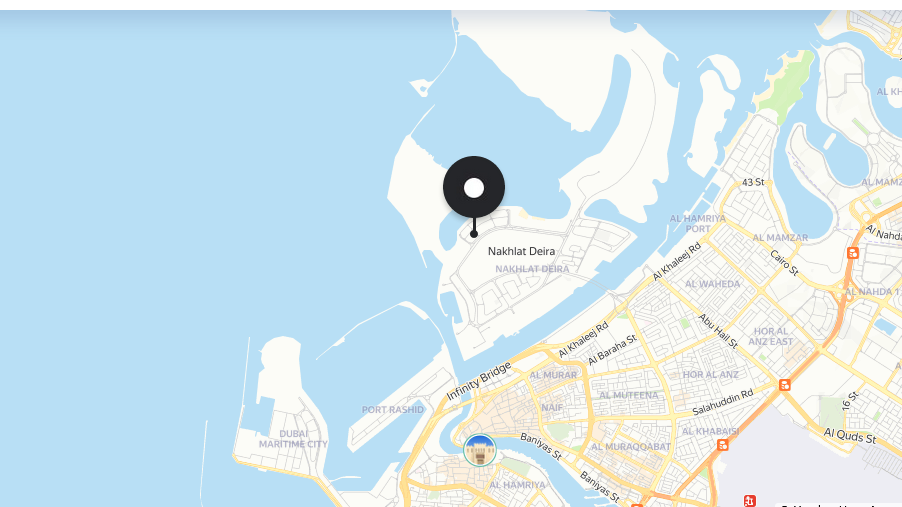Select orange transit icon below Al Khabaisi
The image size is (902, 507).
[x=723, y=445]
